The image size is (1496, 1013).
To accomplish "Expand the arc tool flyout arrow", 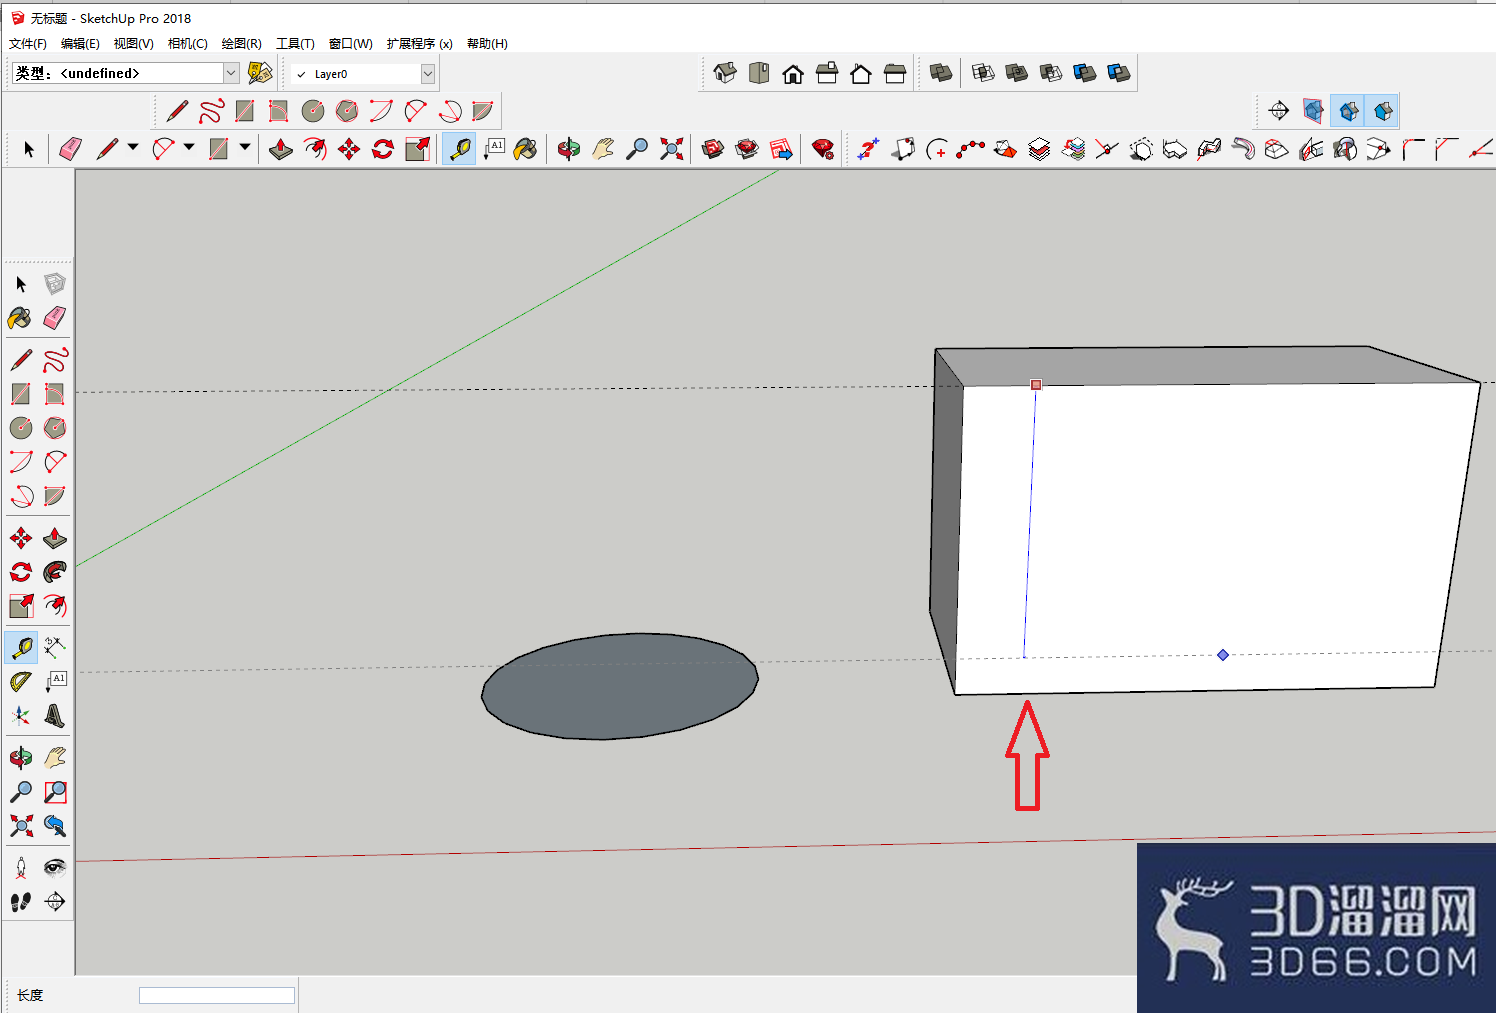I will [189, 148].
